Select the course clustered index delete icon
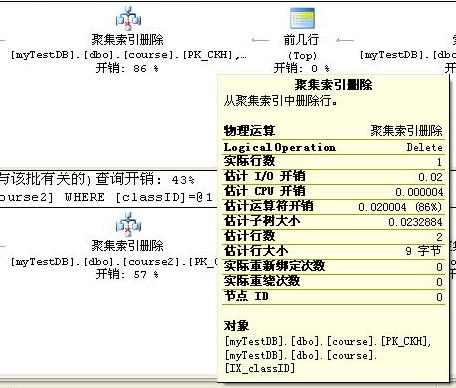Screen dimensions: 456x388 pos(128,18)
